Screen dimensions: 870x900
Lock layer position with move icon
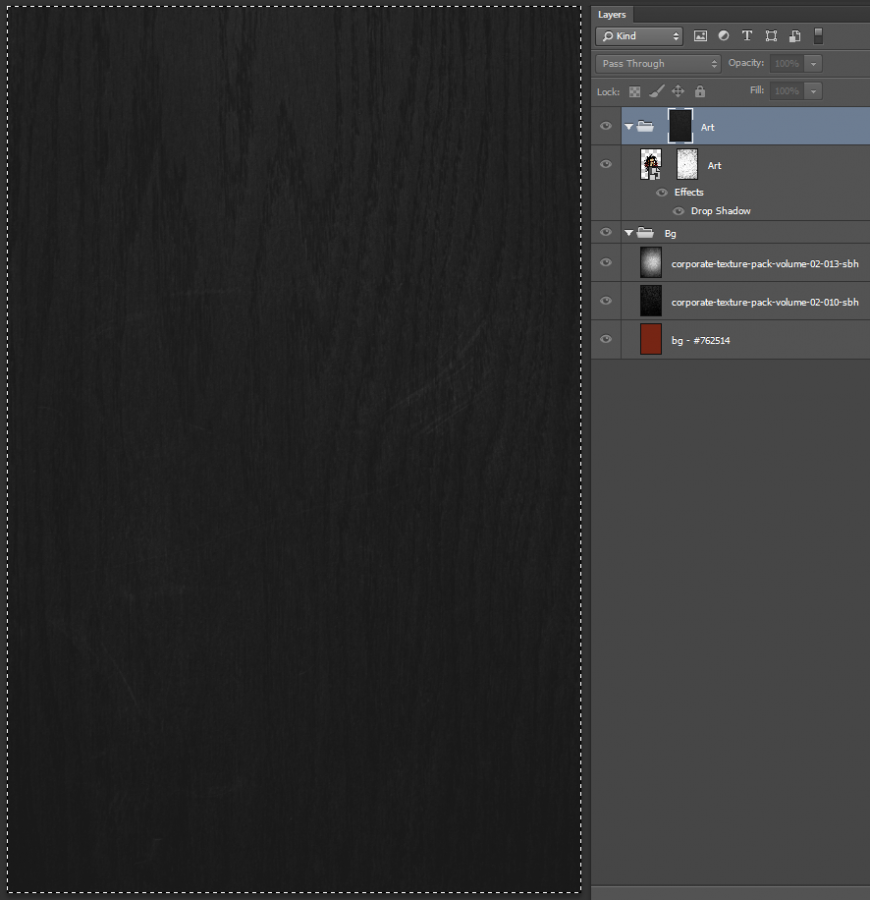(x=678, y=91)
